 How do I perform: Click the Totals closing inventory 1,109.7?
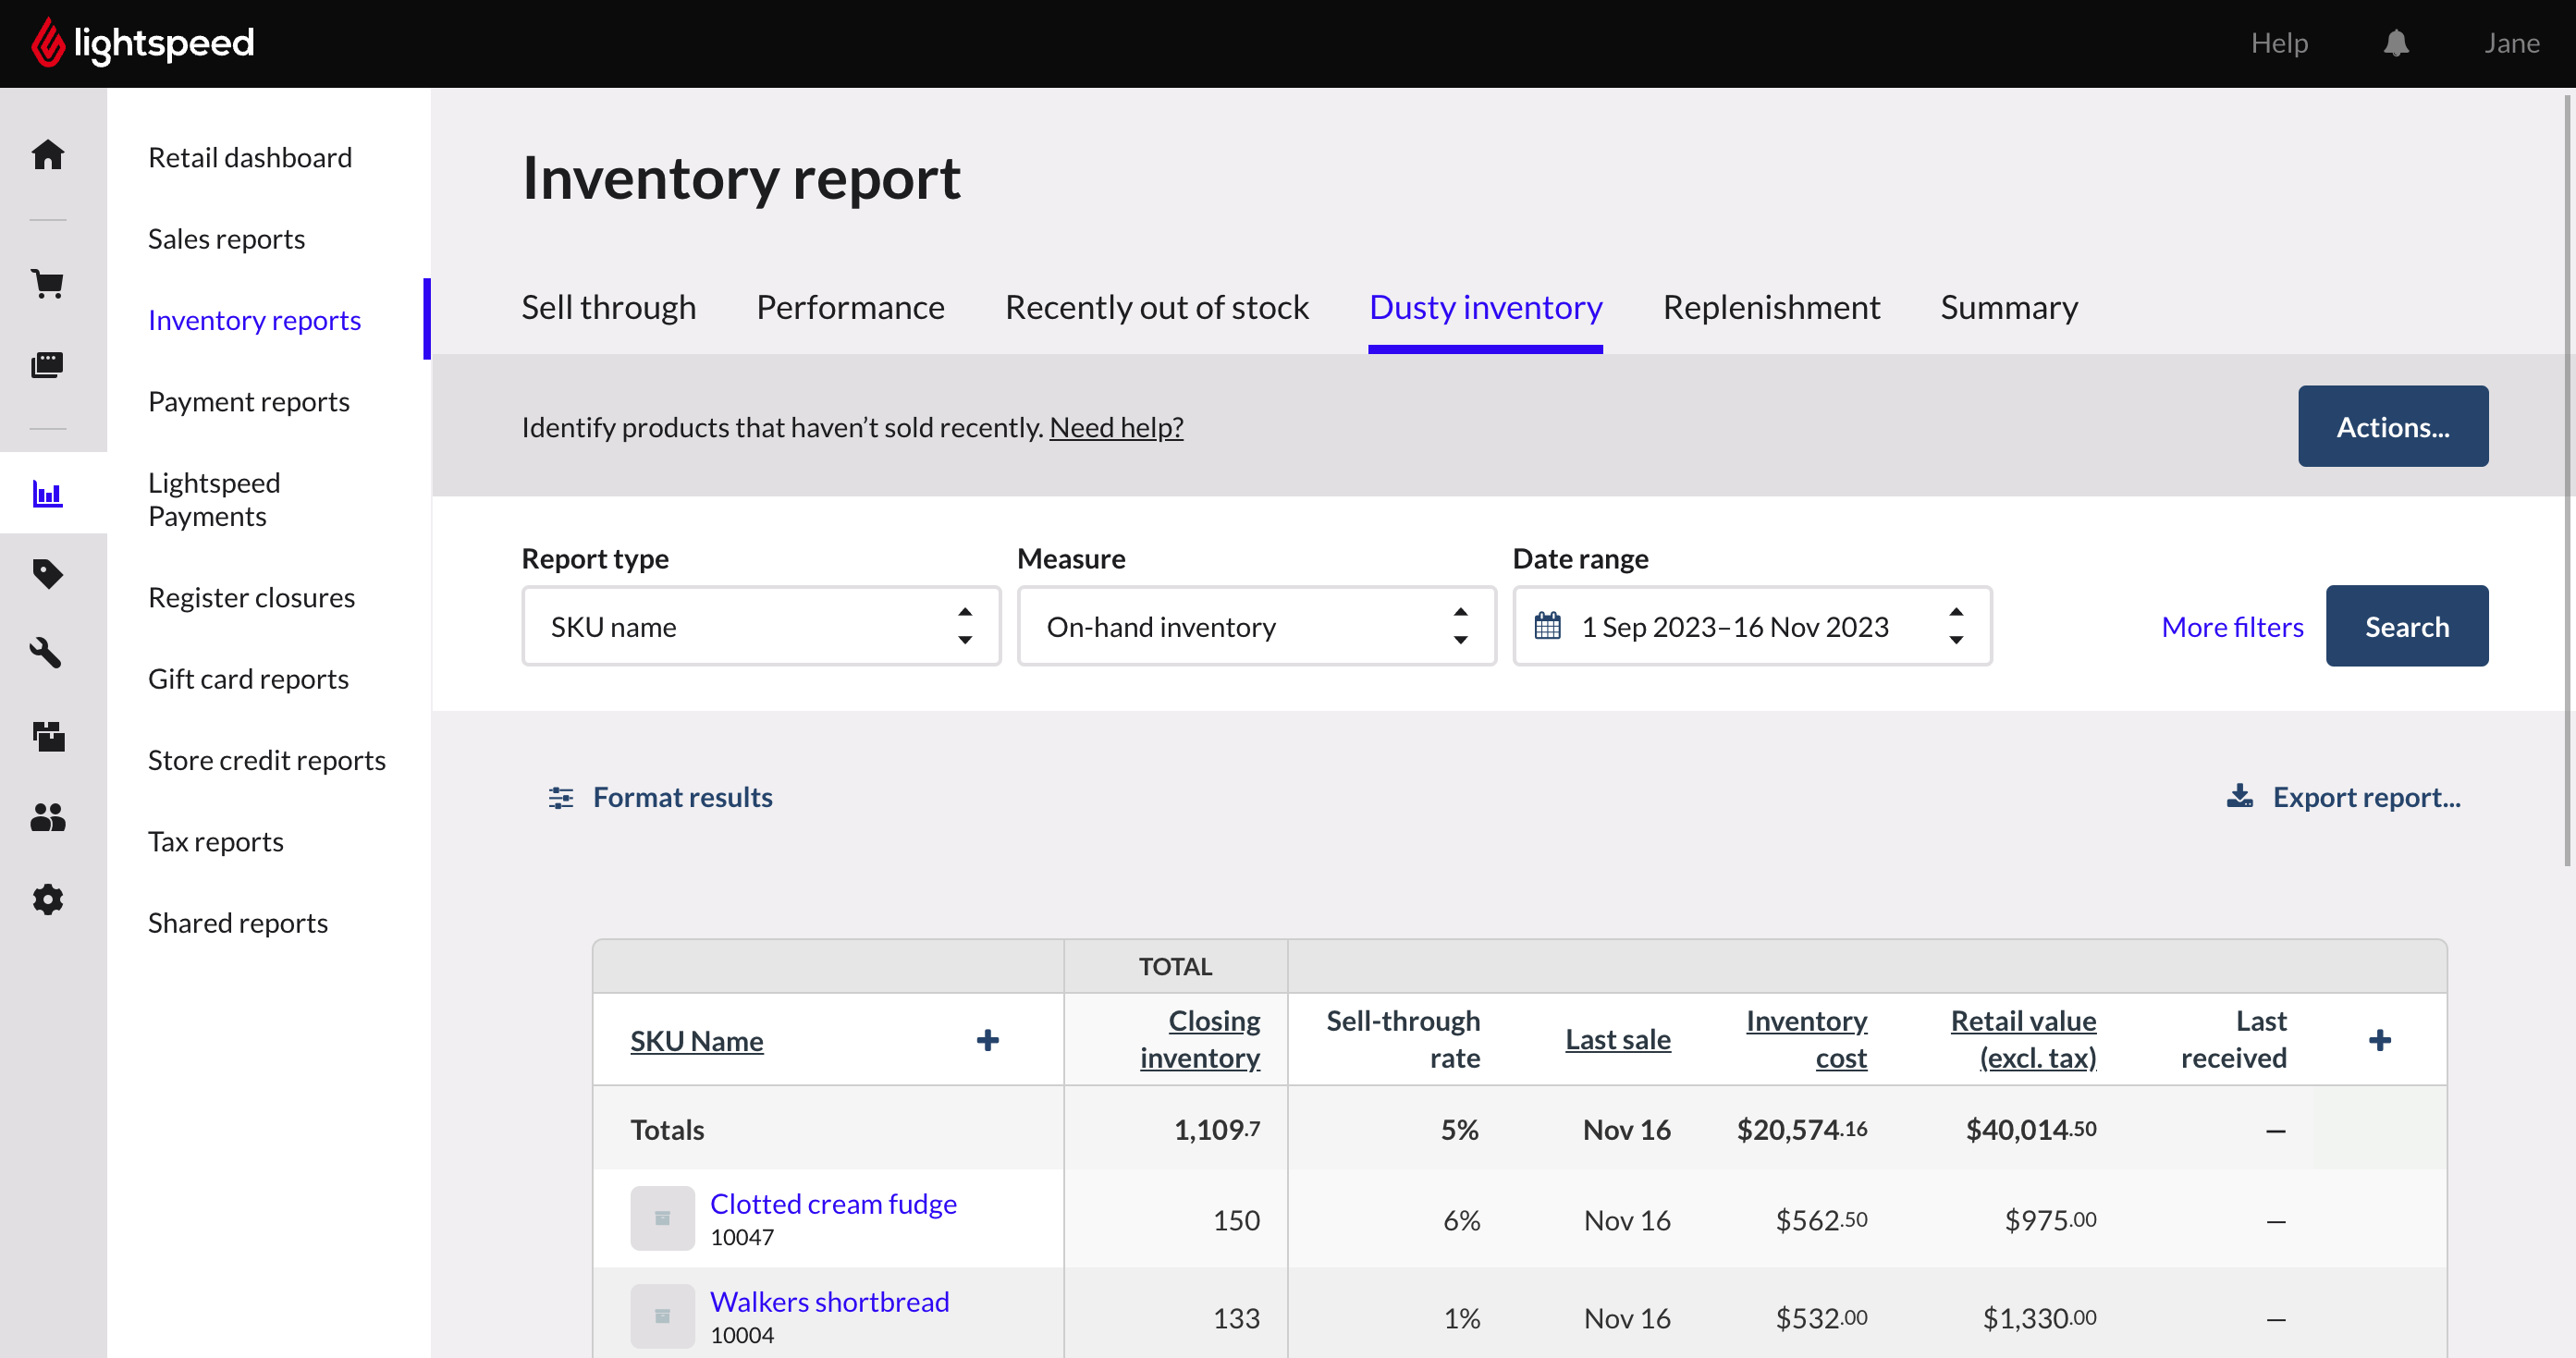tap(1217, 1129)
